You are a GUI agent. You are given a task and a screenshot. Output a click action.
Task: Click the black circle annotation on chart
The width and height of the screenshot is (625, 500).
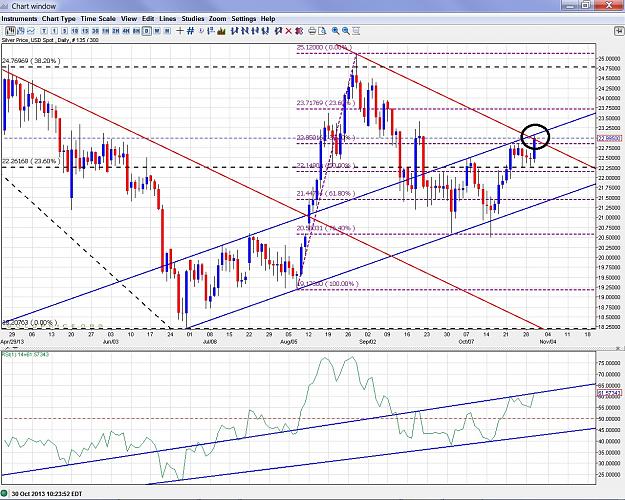pos(535,137)
